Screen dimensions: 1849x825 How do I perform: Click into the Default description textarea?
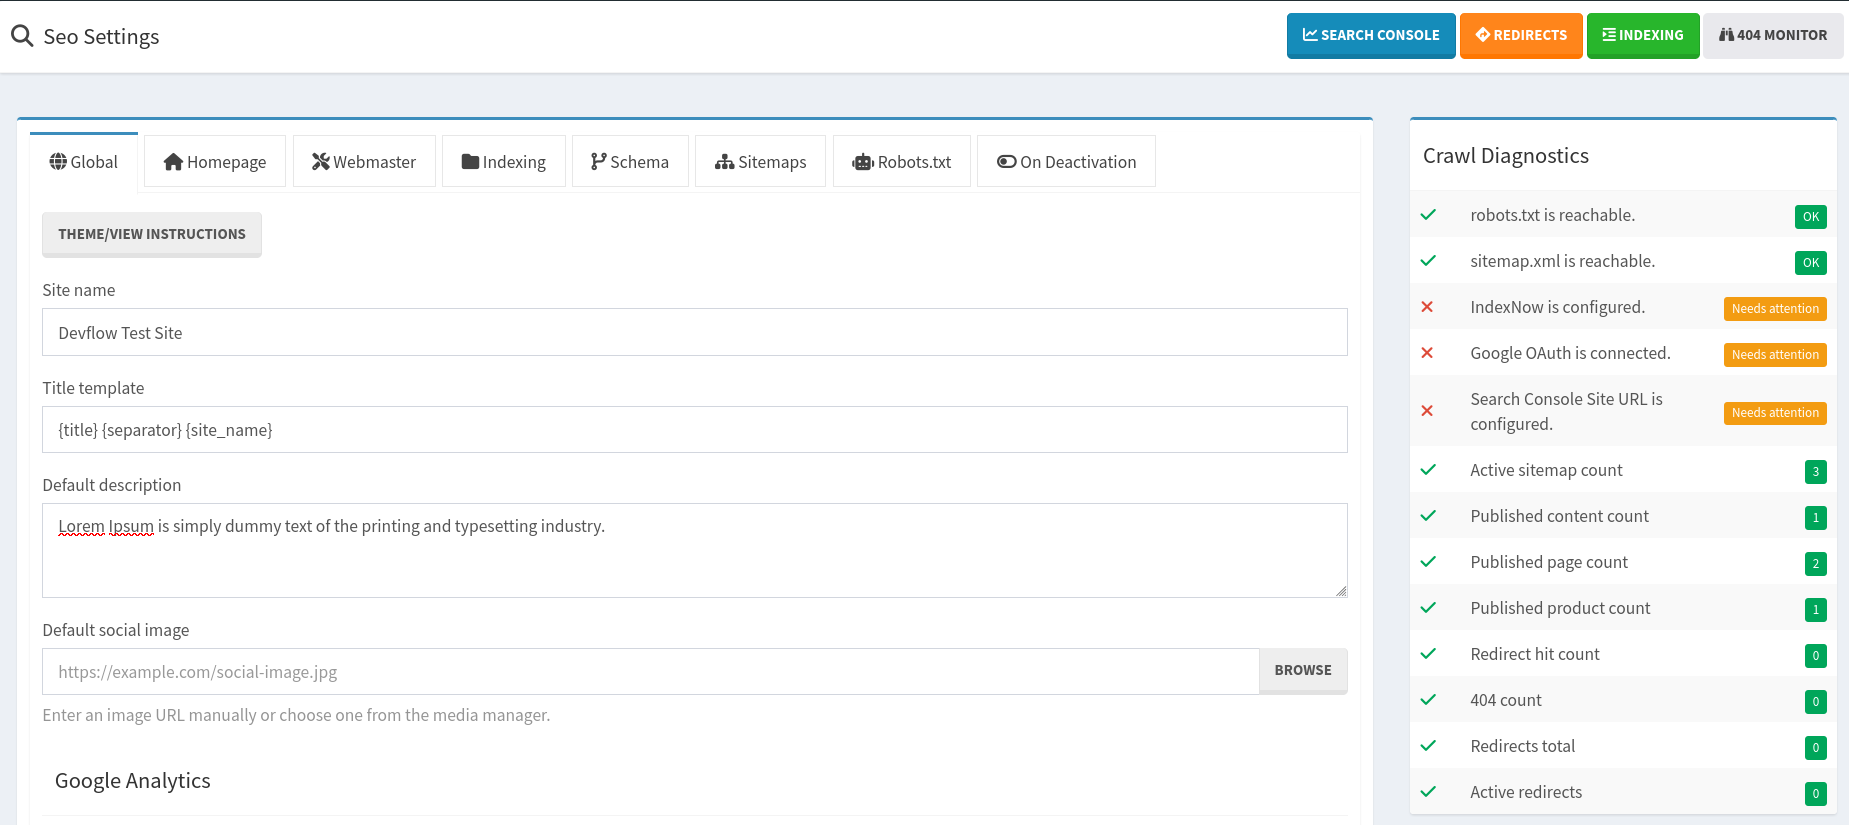coord(695,550)
